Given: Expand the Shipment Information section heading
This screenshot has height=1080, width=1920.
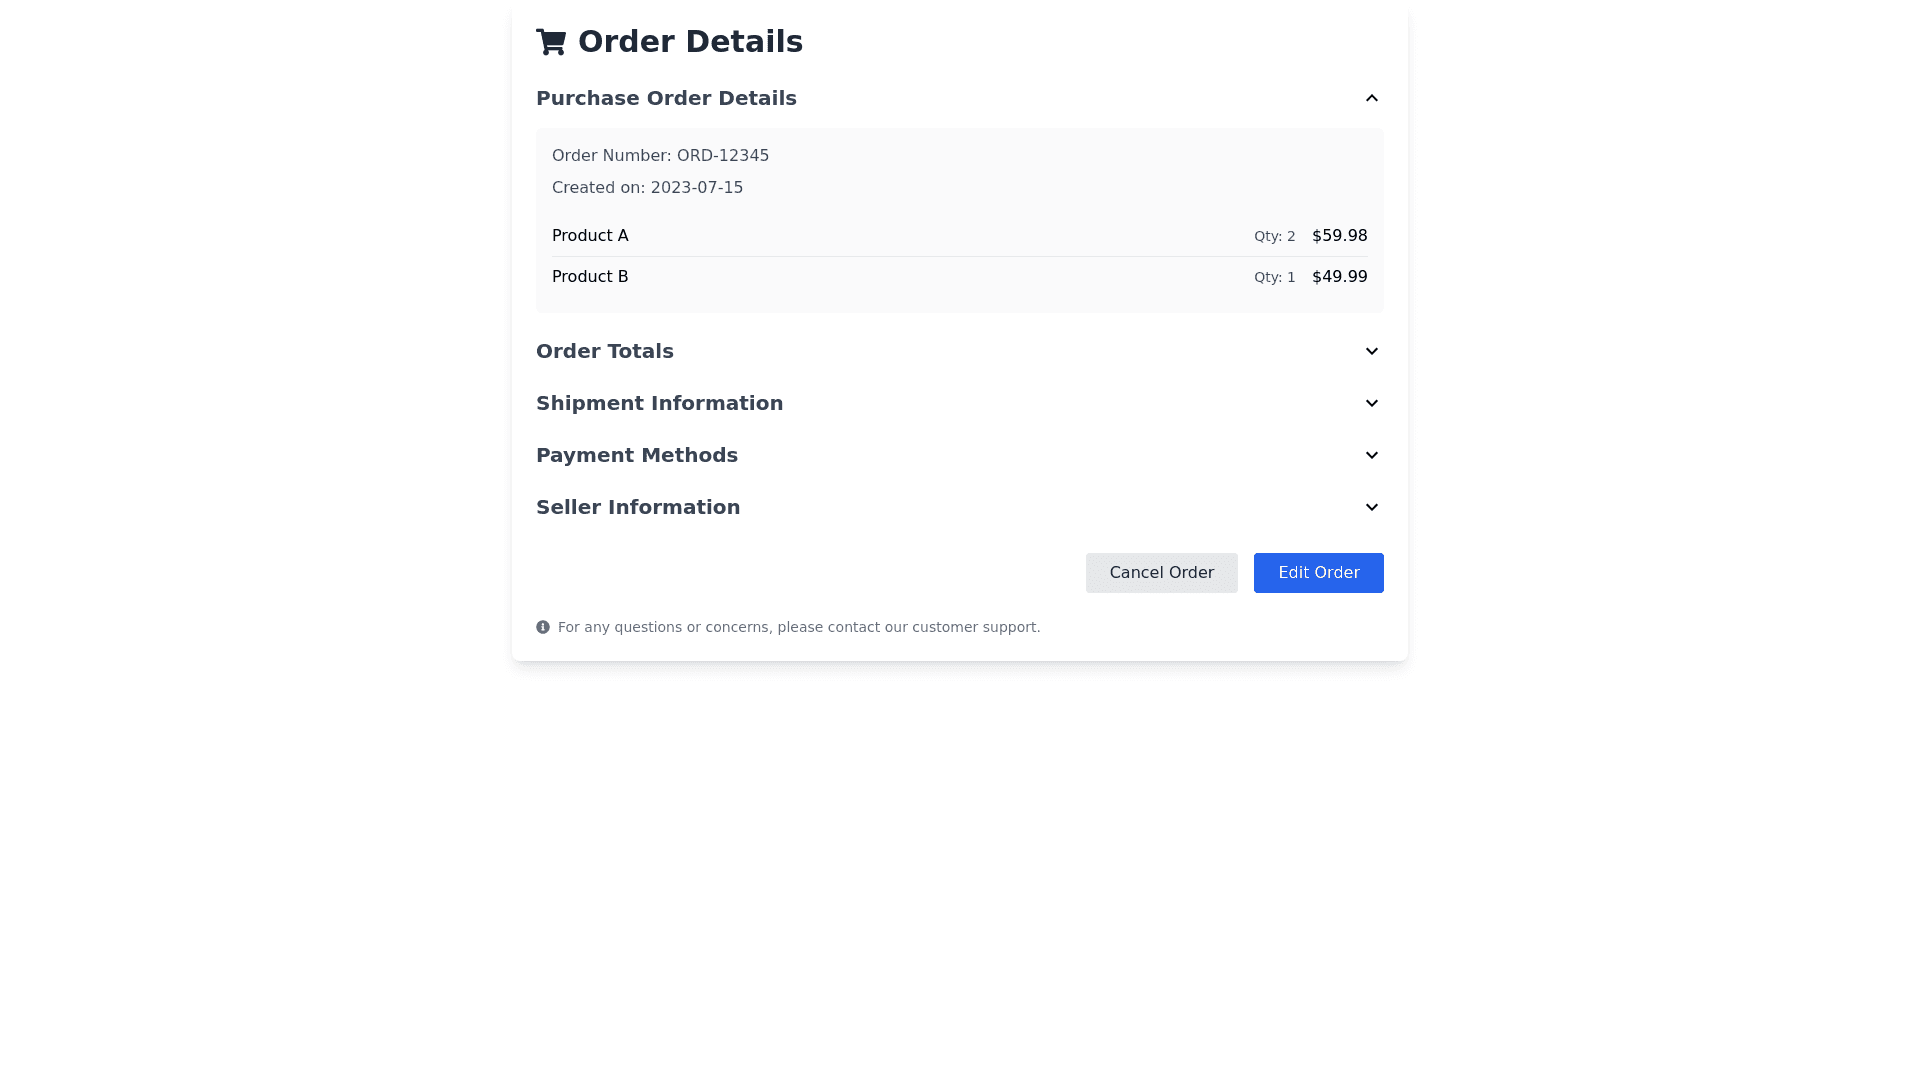Looking at the screenshot, I should pos(659,403).
